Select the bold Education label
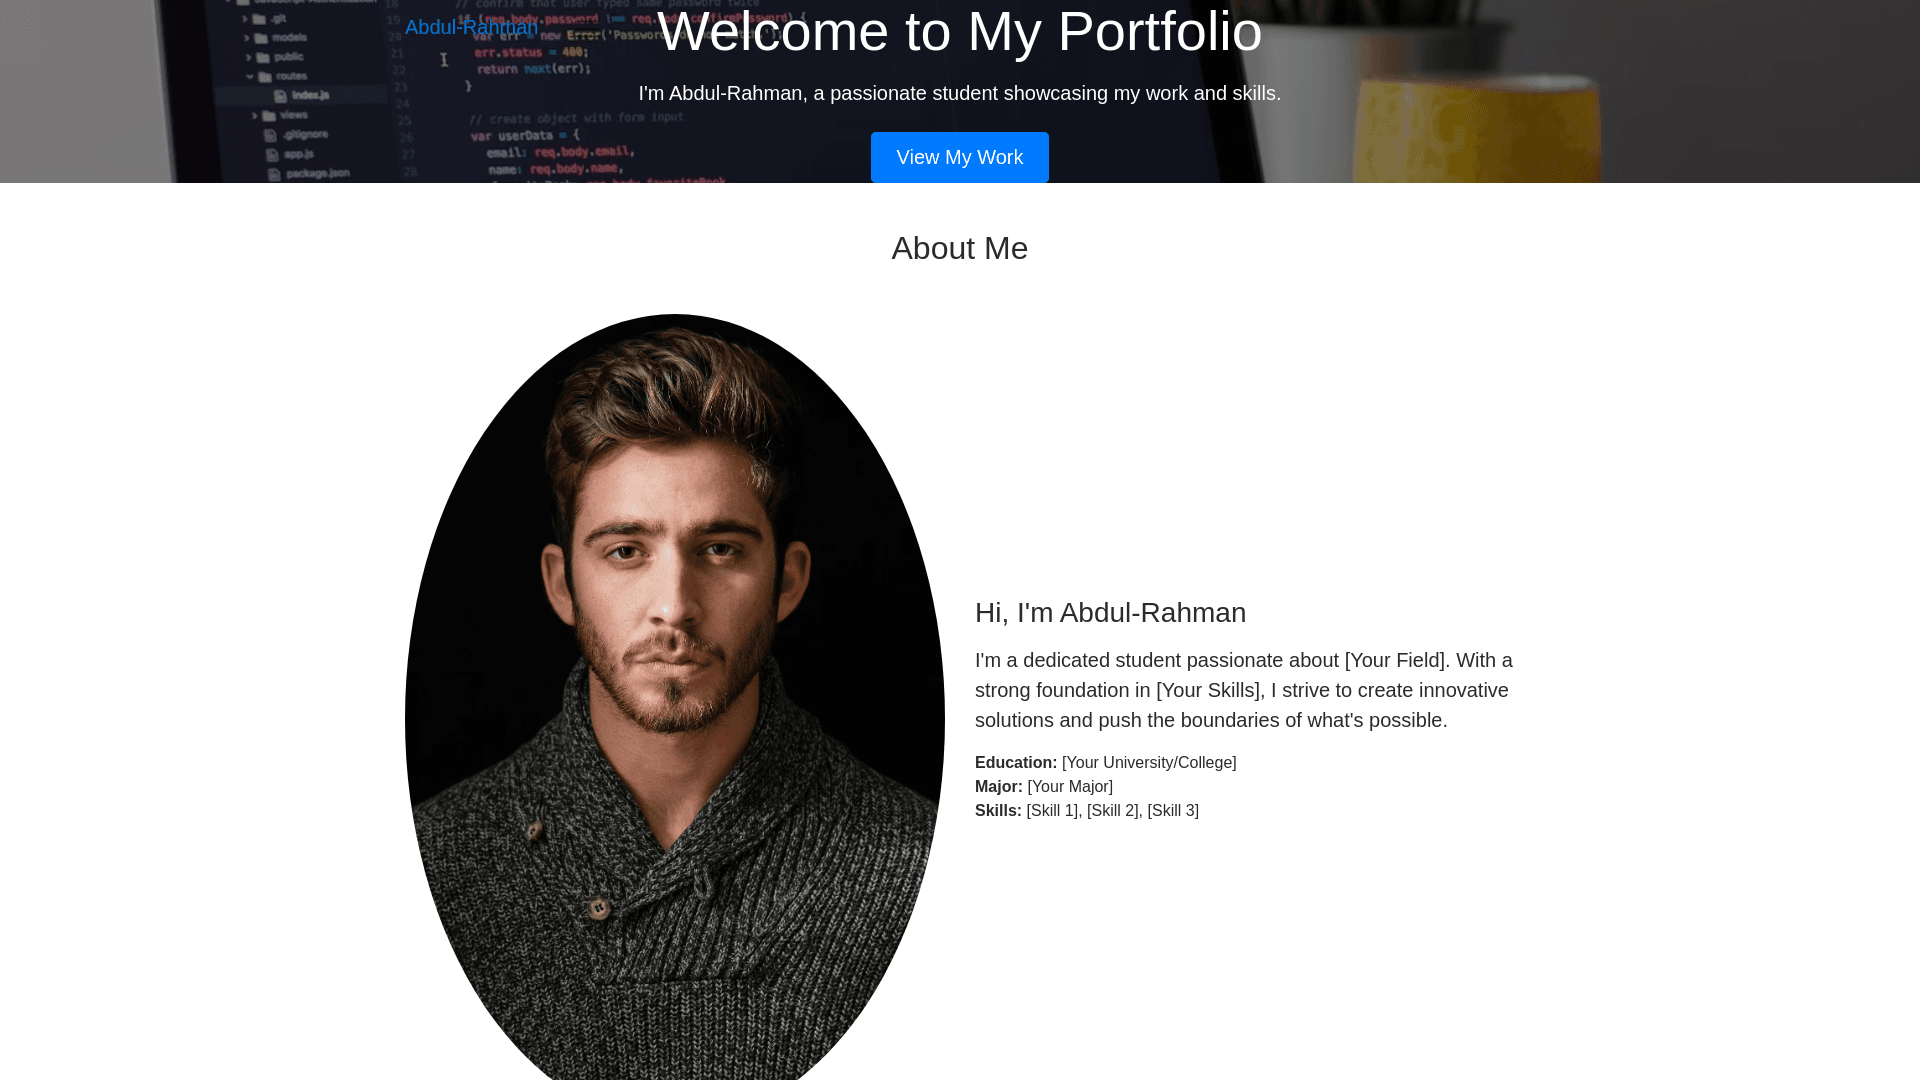1920x1080 pixels. tap(1016, 762)
